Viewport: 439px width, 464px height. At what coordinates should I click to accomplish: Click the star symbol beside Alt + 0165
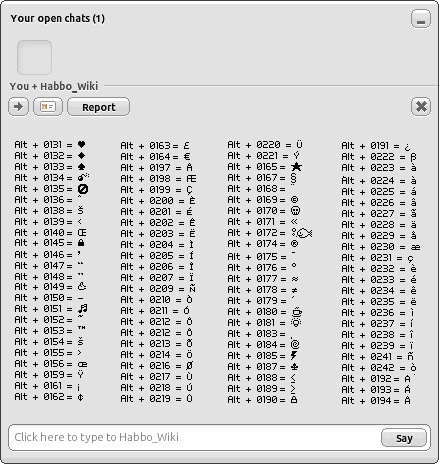(296, 167)
